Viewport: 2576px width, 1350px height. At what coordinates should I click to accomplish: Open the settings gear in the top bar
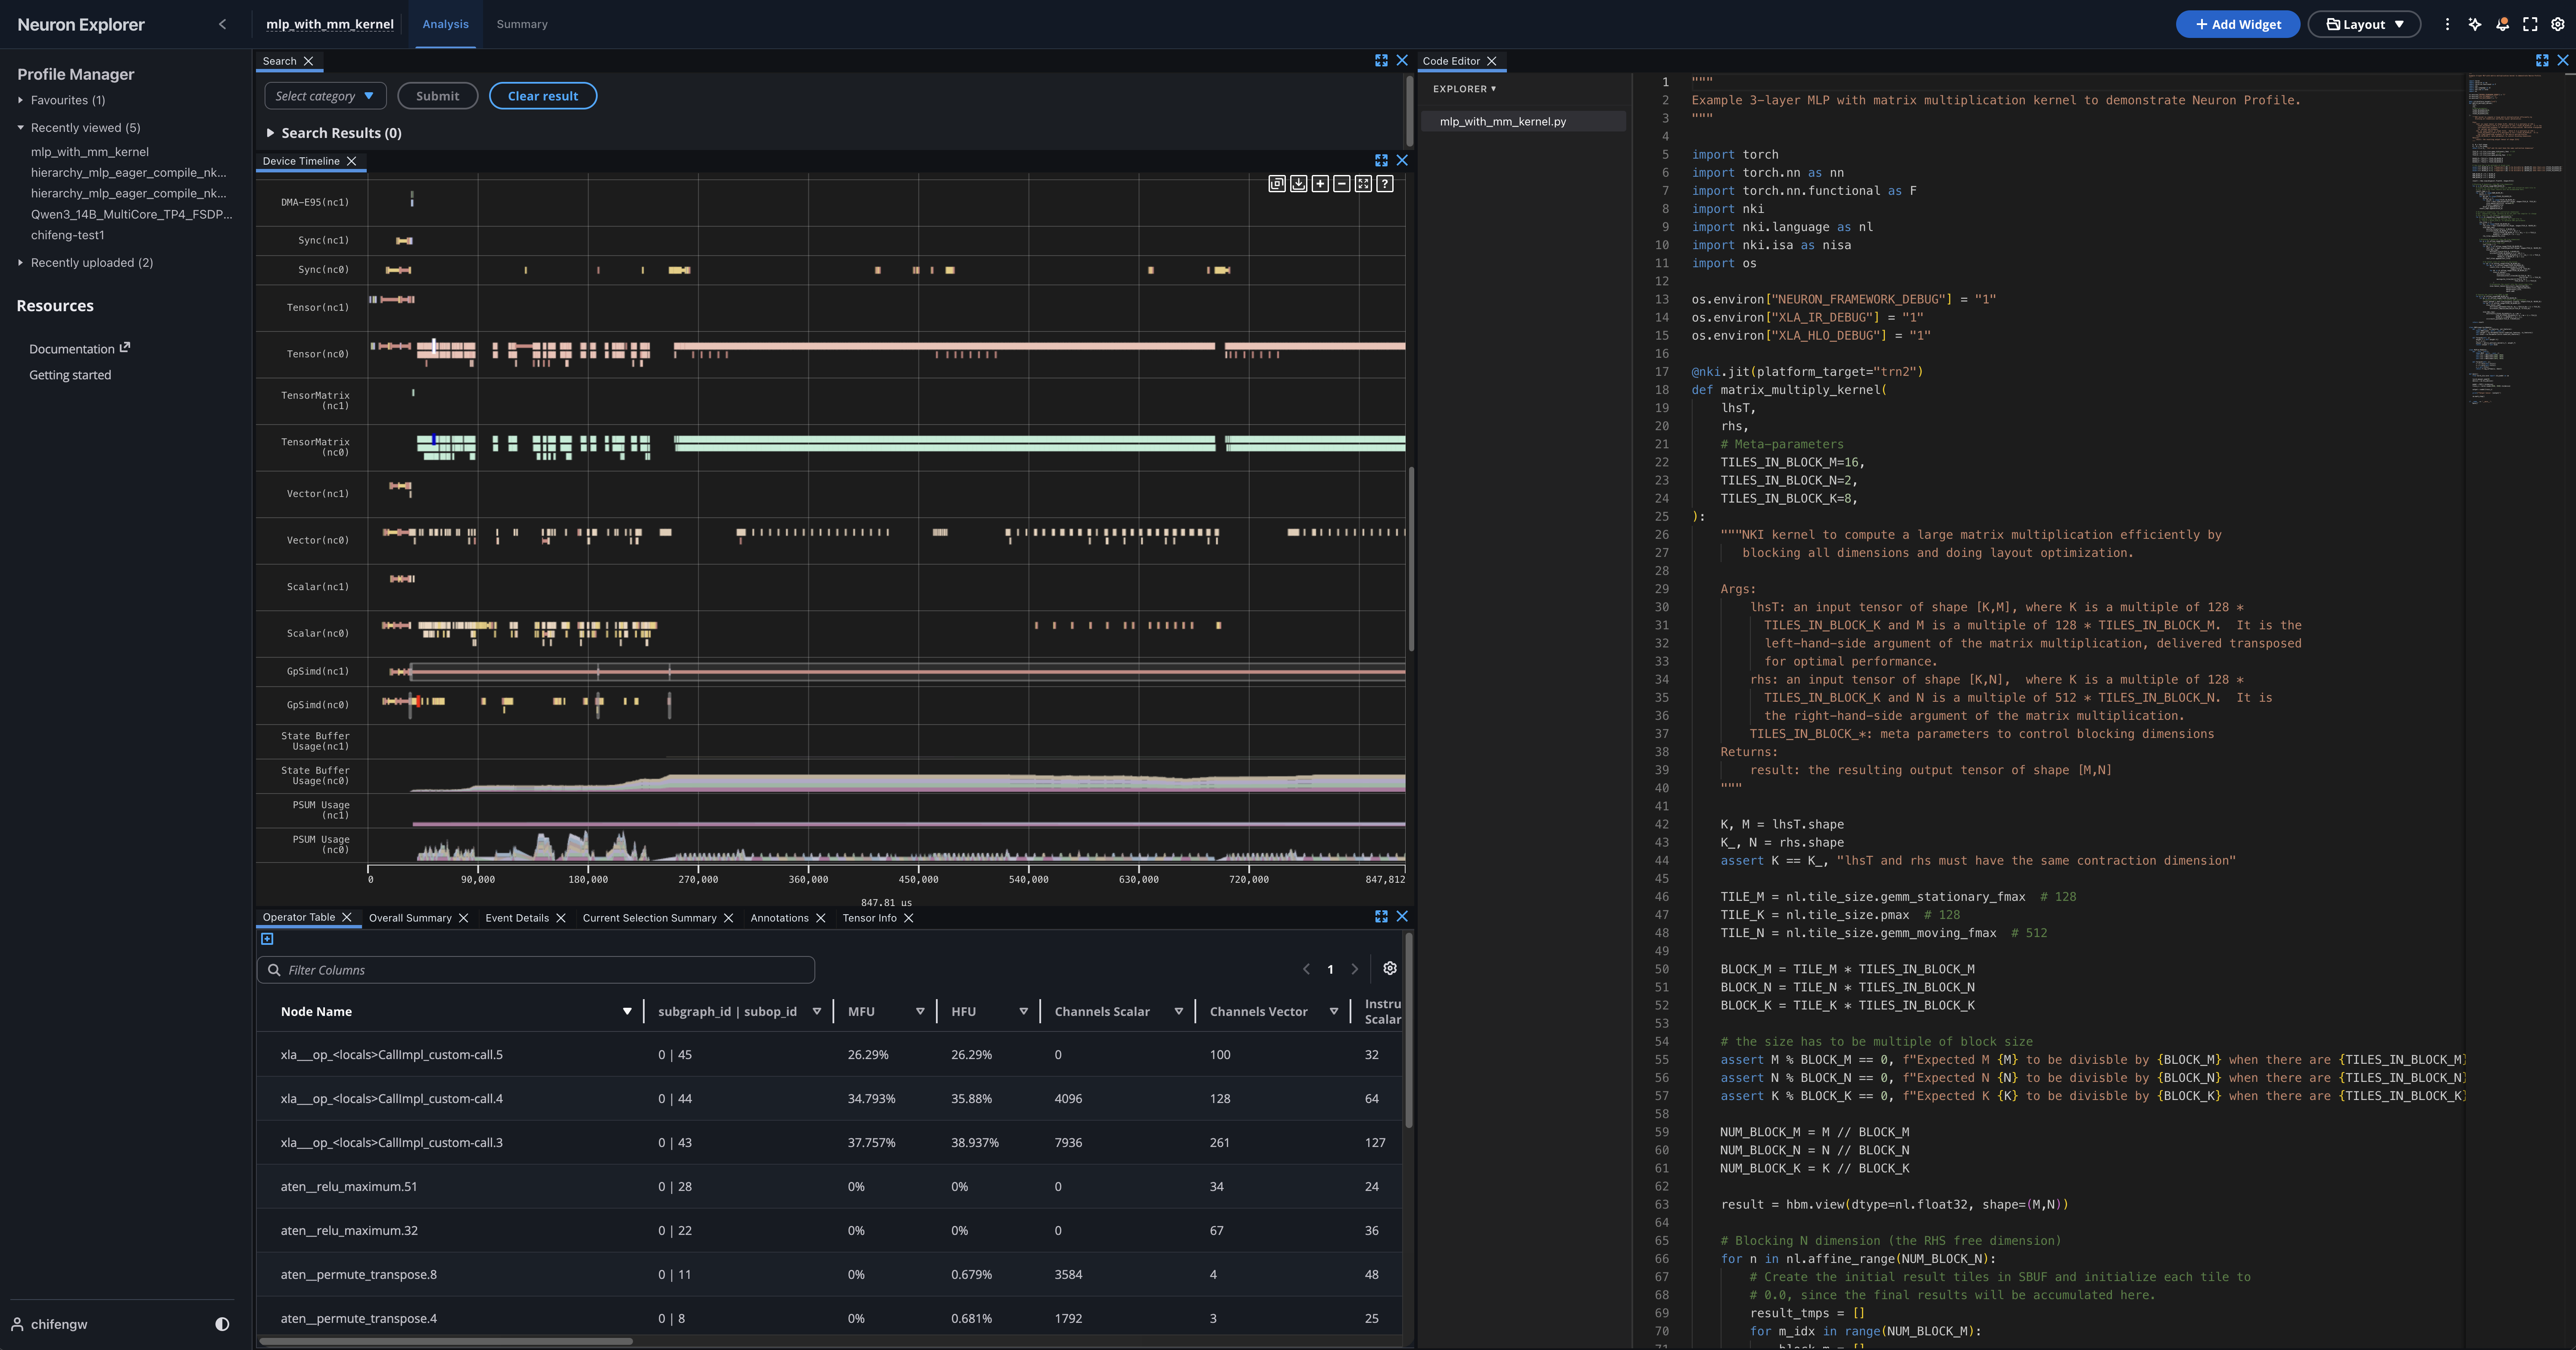coord(2558,24)
